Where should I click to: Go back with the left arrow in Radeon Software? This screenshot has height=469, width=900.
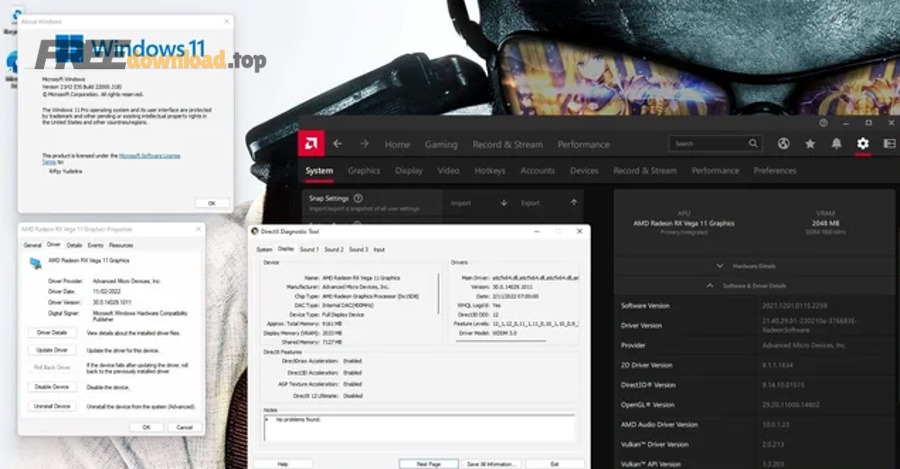point(338,144)
